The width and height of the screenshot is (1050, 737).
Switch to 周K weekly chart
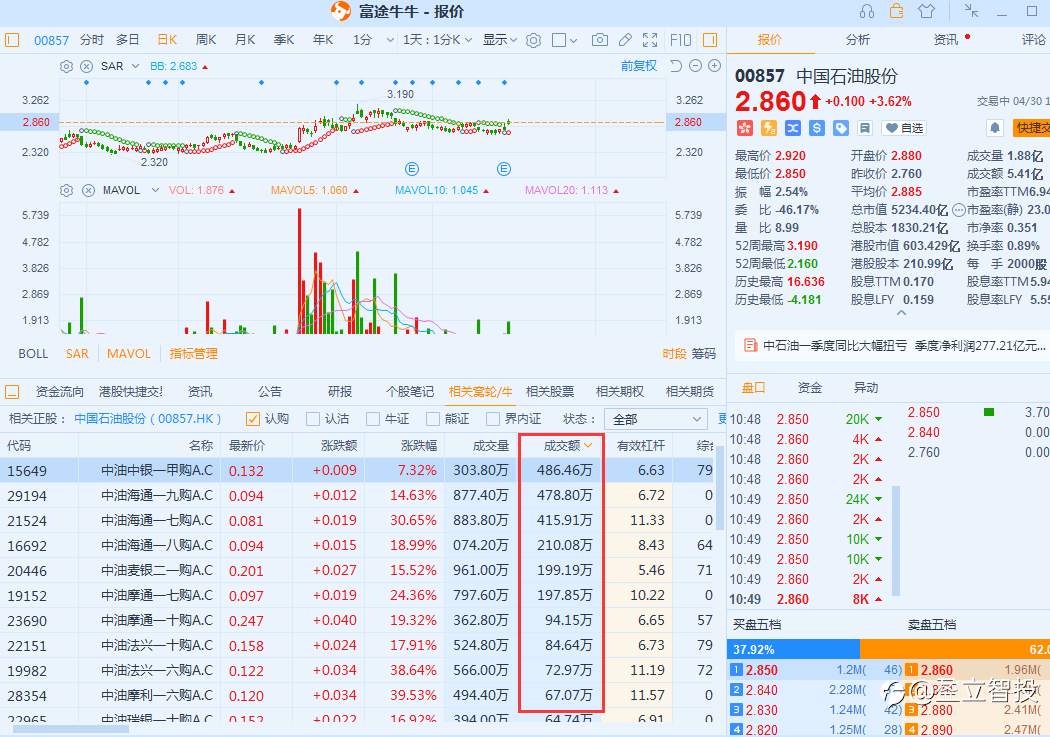pos(206,40)
